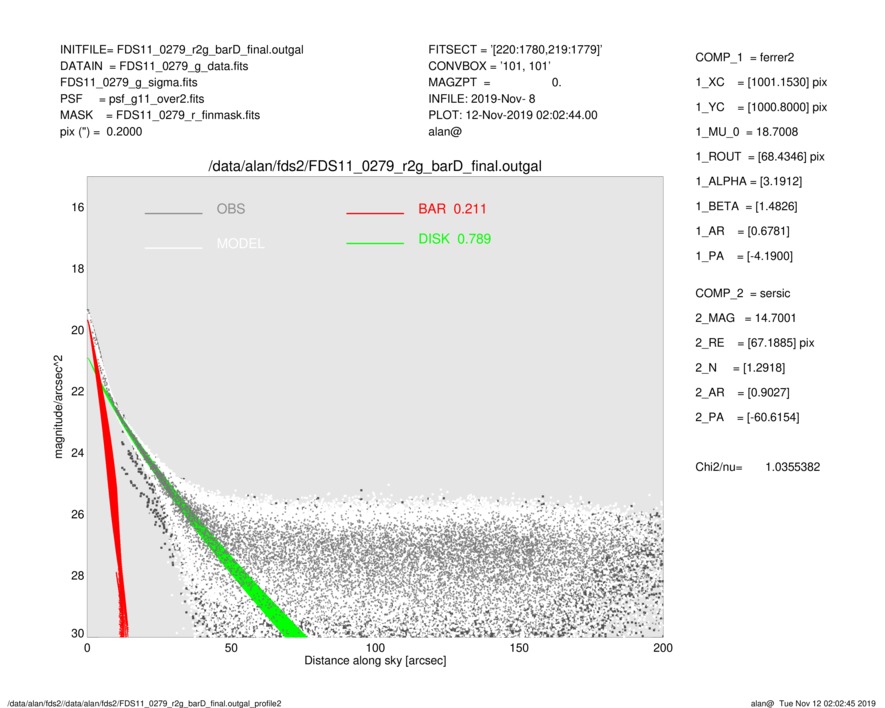Click the 1_ROUT = [68.4346] pix value
This screenshot has width=885, height=708.
[760, 157]
